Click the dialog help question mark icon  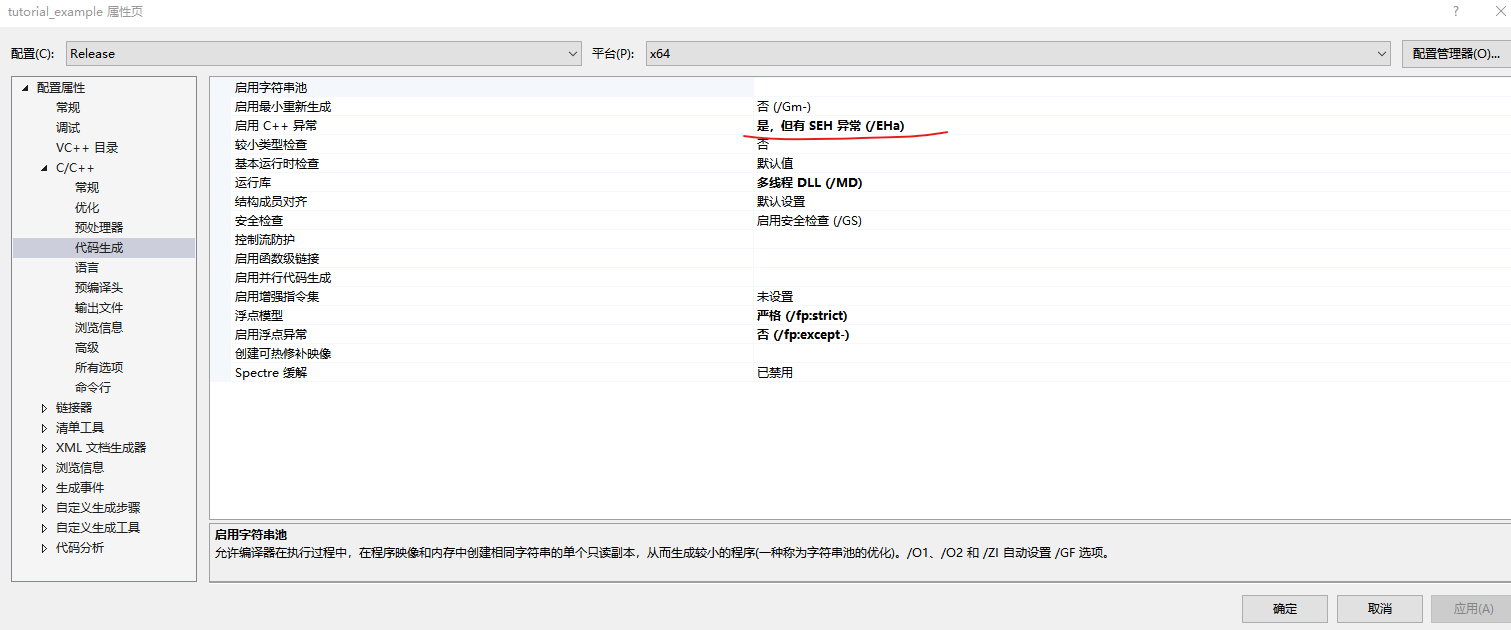click(x=1455, y=11)
